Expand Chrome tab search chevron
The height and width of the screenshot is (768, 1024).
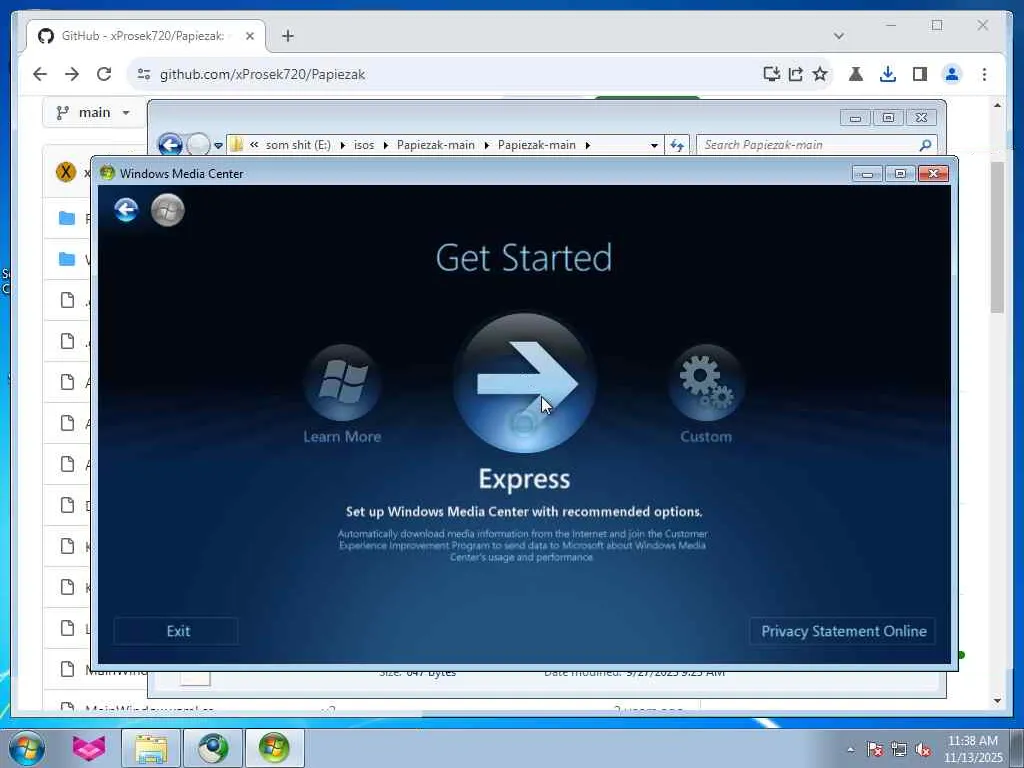pyautogui.click(x=839, y=36)
